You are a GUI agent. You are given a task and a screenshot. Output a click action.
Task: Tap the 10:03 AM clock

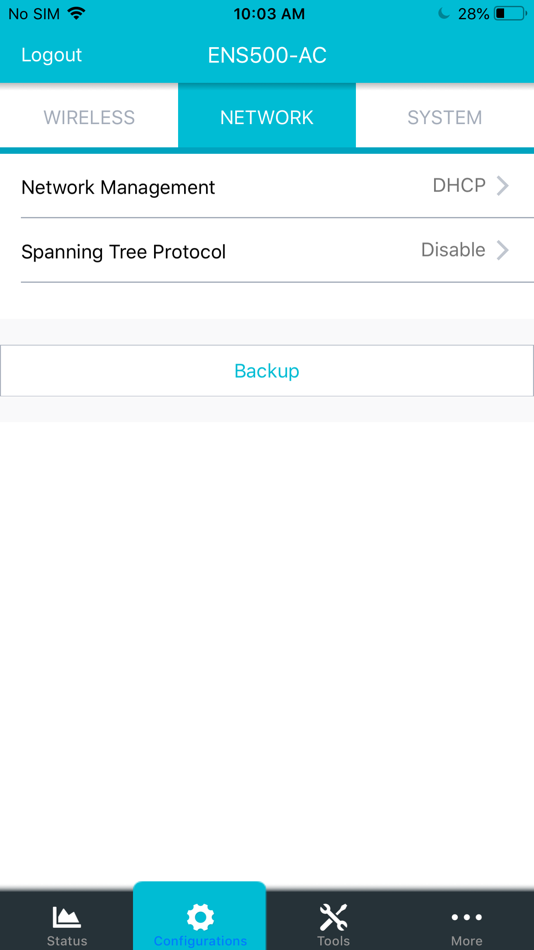click(x=269, y=14)
